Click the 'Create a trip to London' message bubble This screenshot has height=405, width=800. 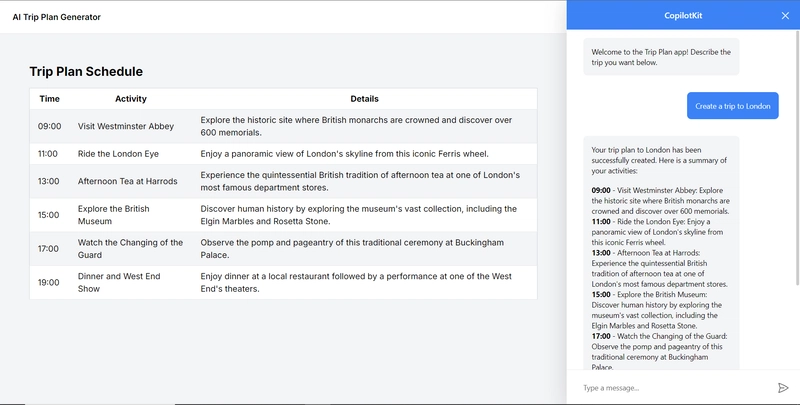(733, 106)
